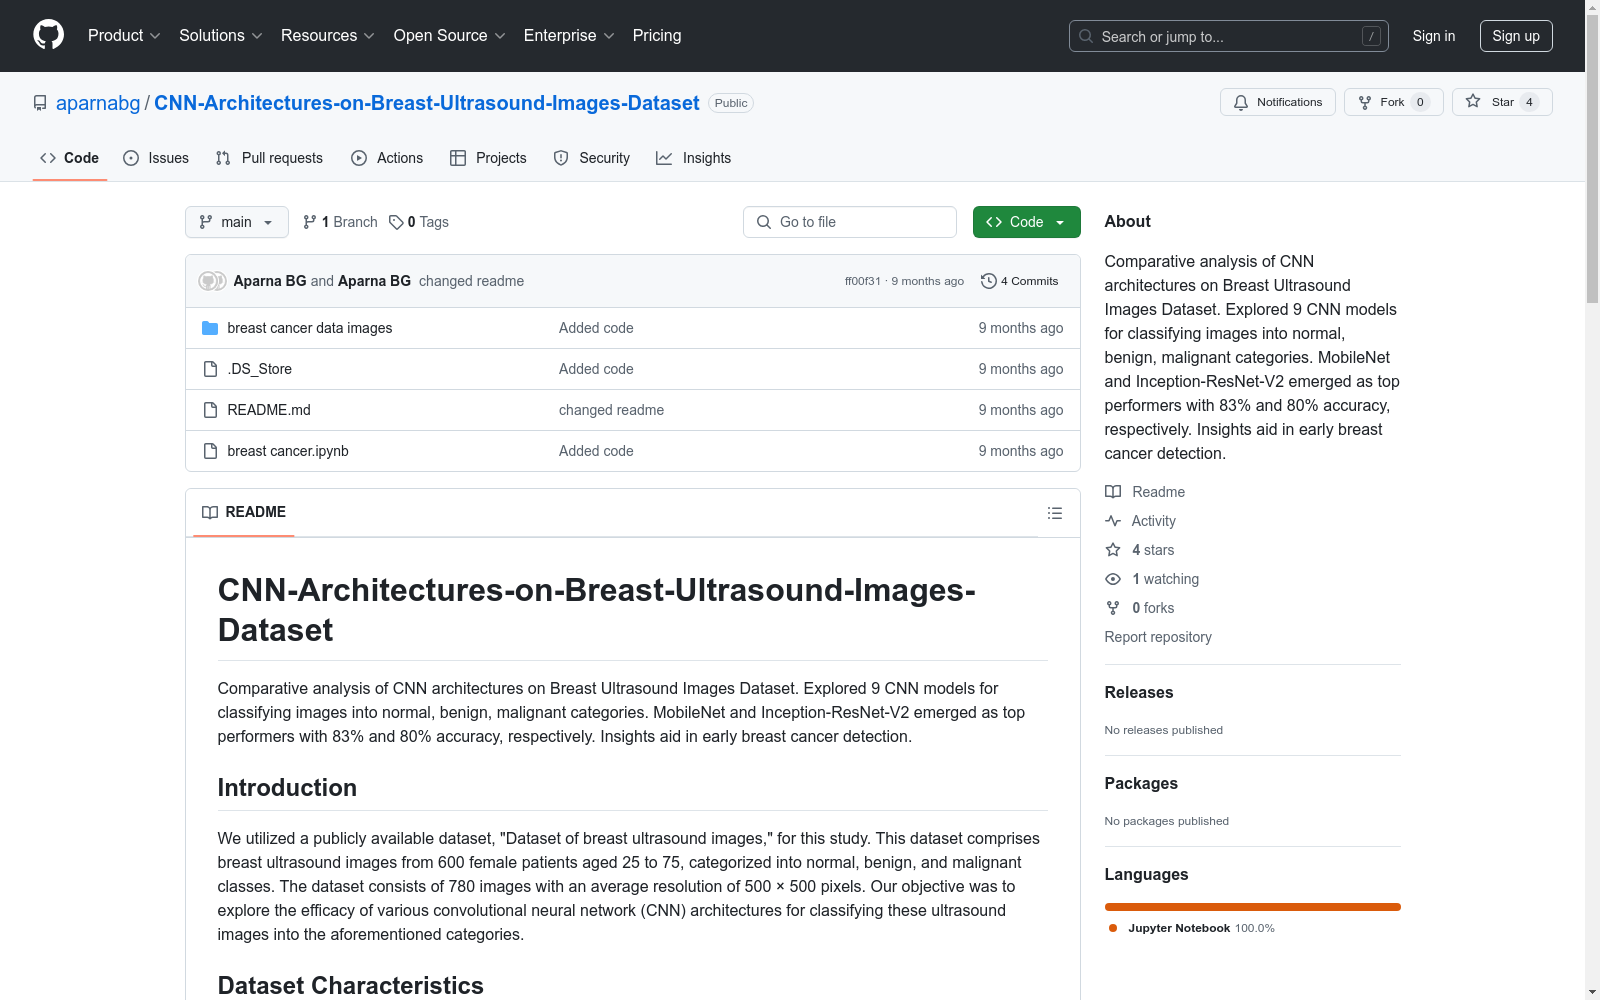Switch to the Projects tab
The image size is (1600, 1000).
click(488, 158)
